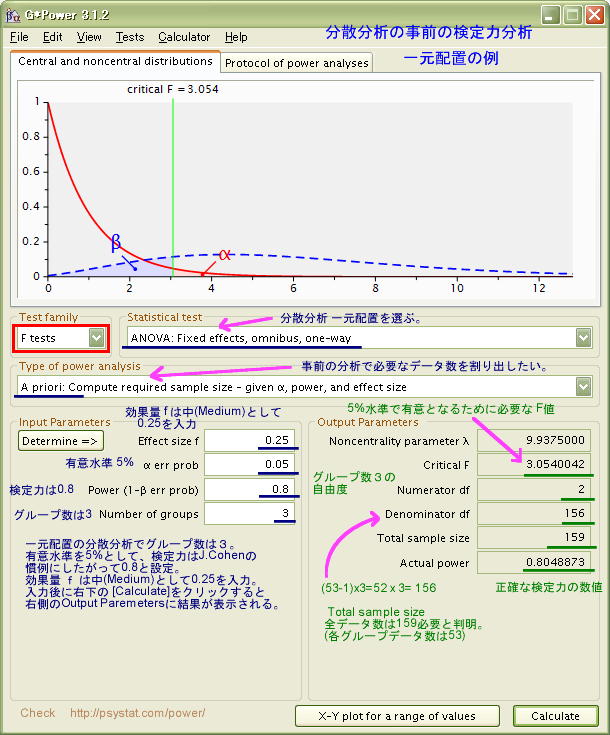
Task: Click the Total sample size label
Action: click(x=423, y=538)
